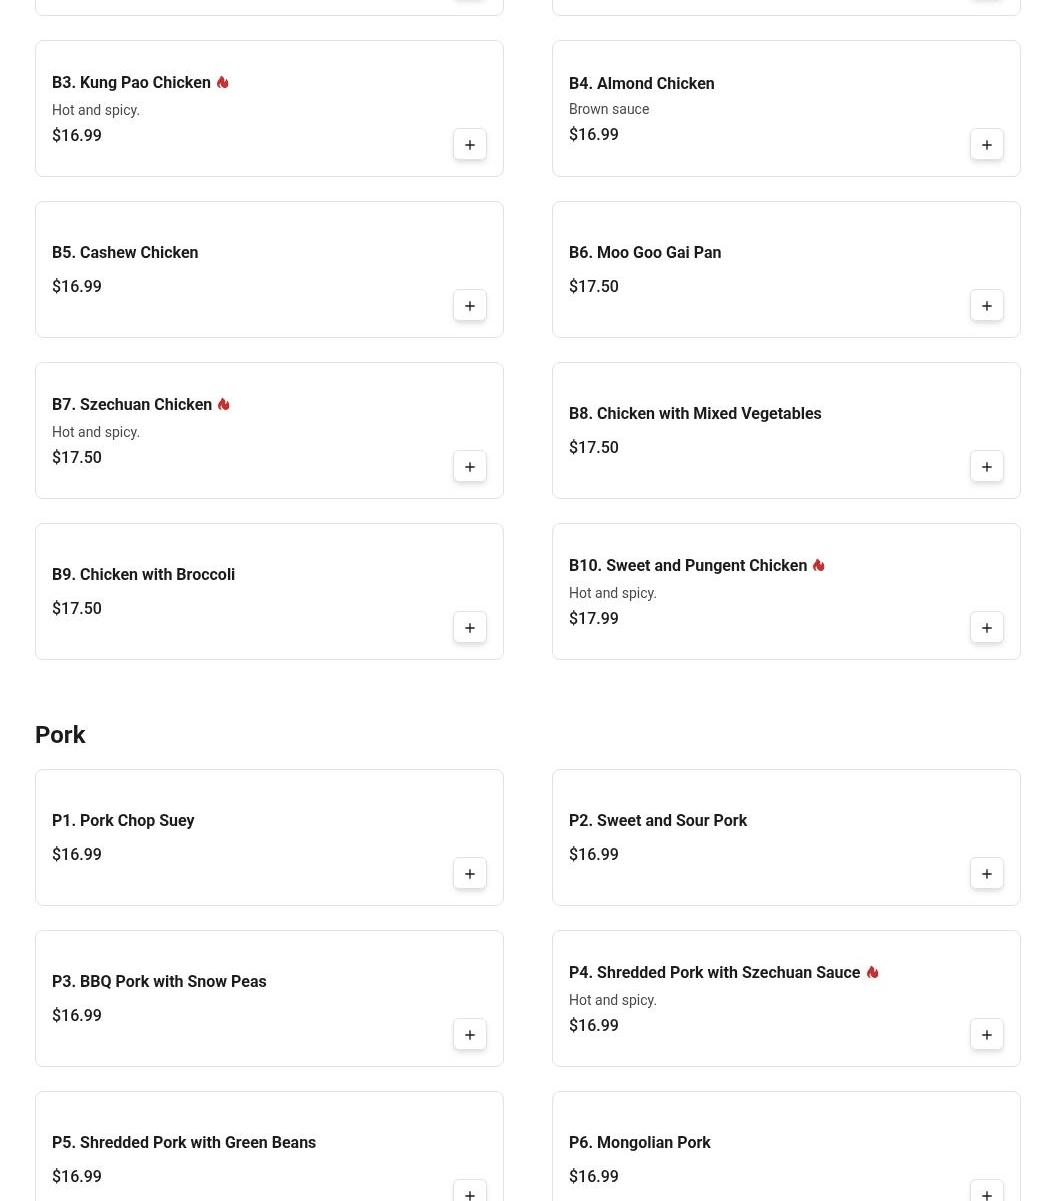Image resolution: width=1050 pixels, height=1201 pixels.
Task: Add BBQ Pork with Snow Peas
Action: pos(470,1035)
